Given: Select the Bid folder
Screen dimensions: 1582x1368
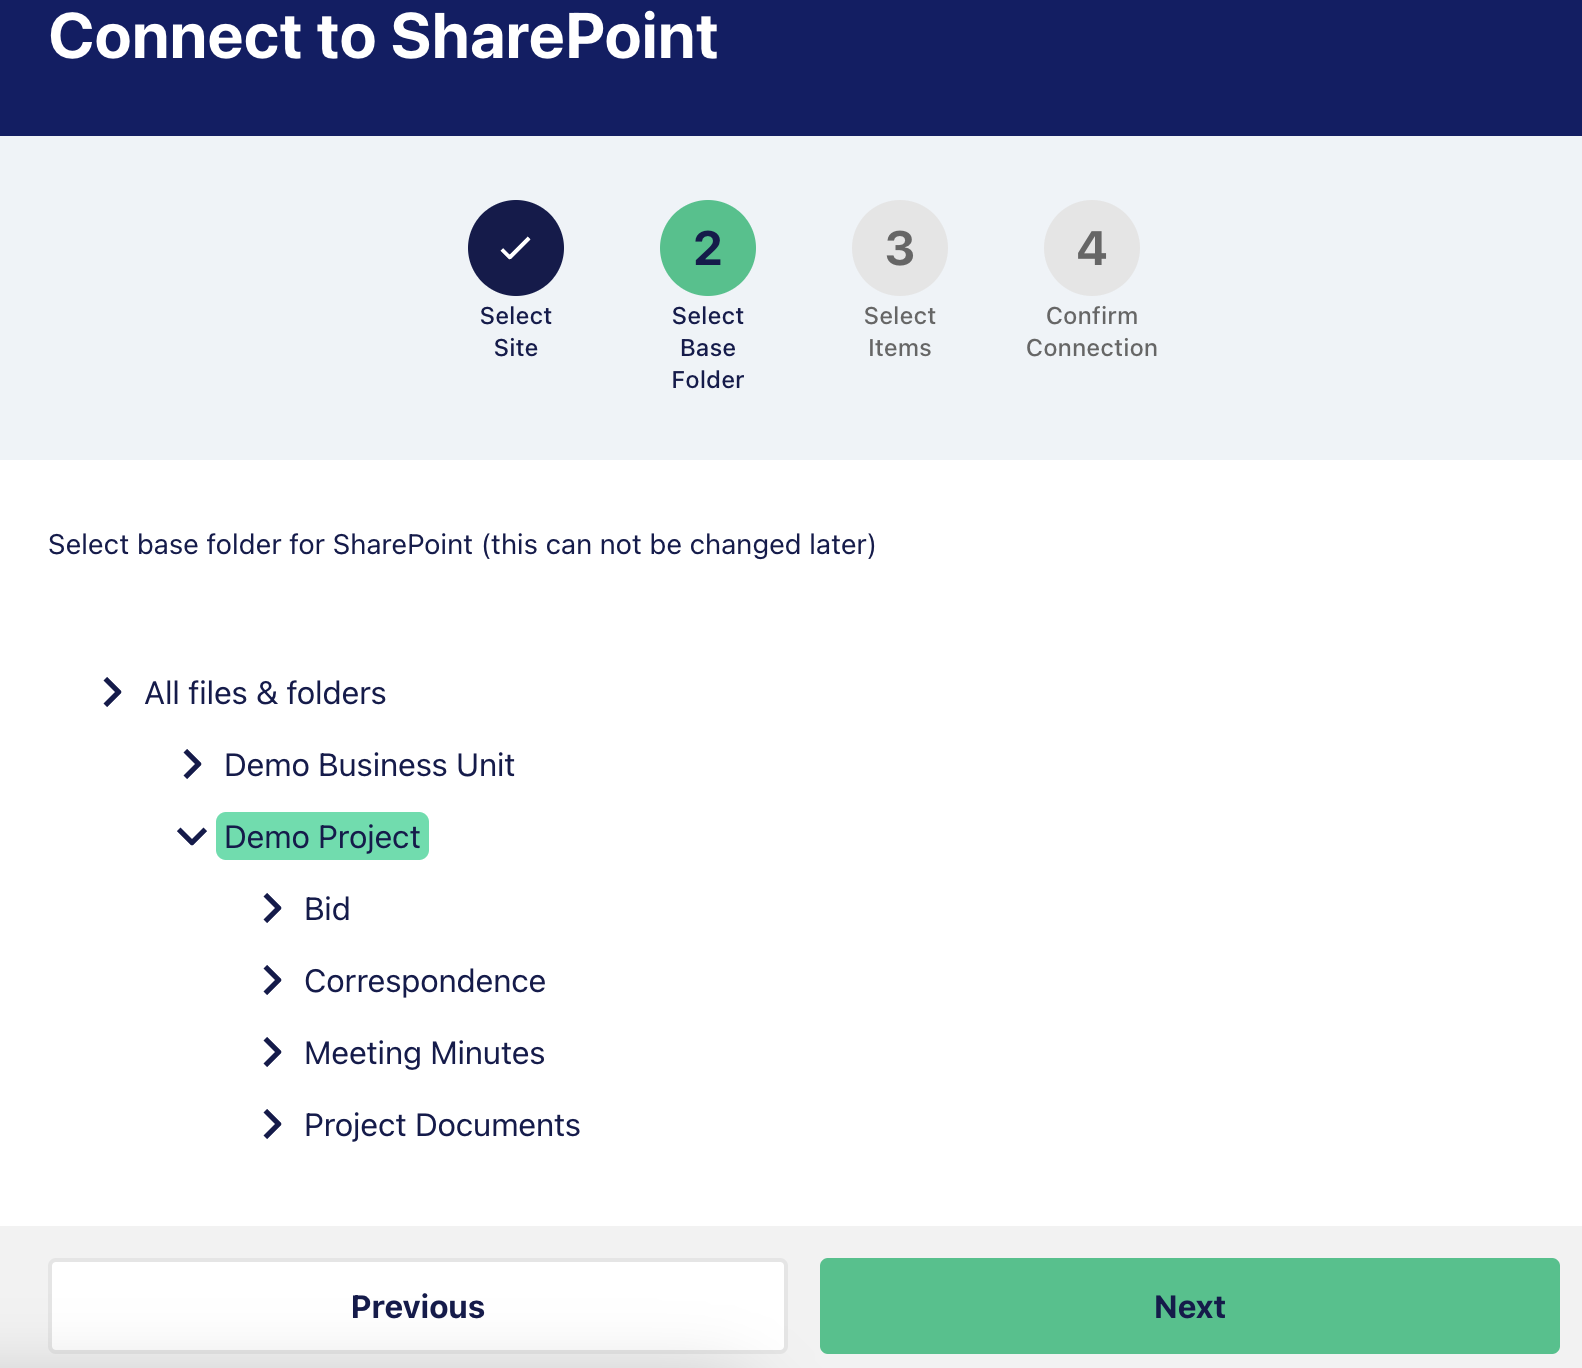Looking at the screenshot, I should (327, 909).
